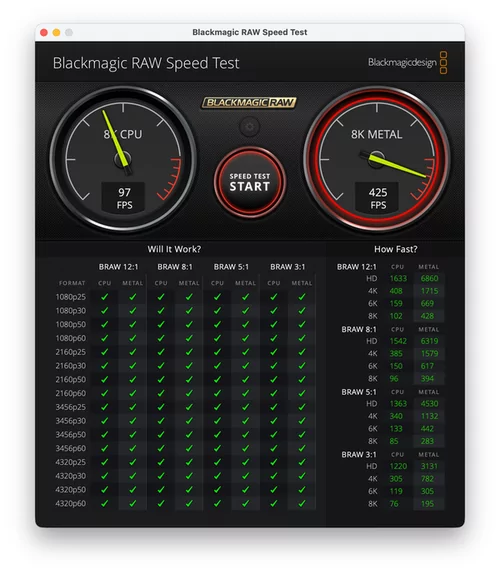Click the Blackmagic RAW logo badge
The width and height of the screenshot is (500, 574).
pos(249,102)
